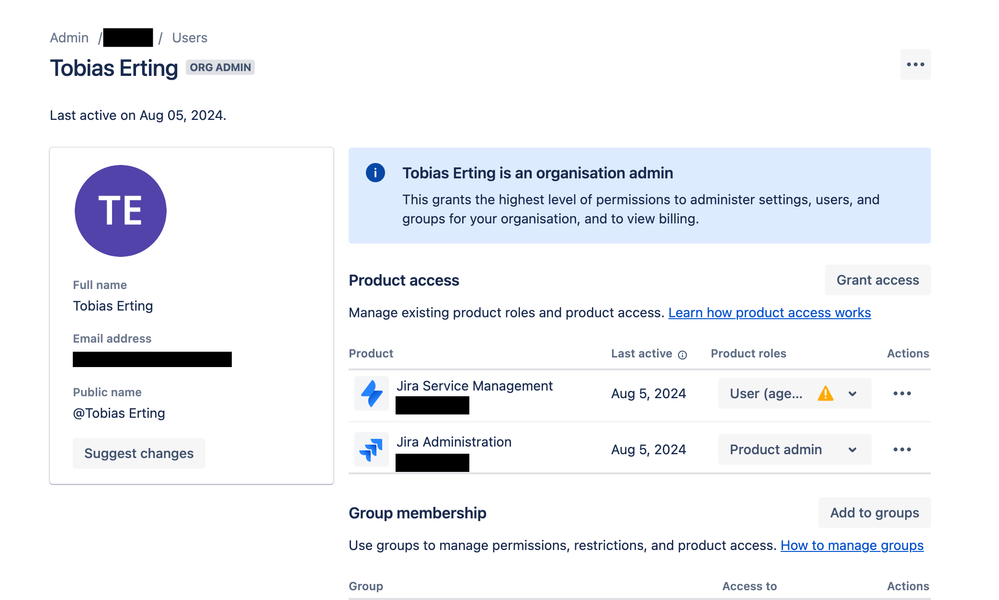Expand the Product admin role dropdown
This screenshot has width=999, height=600.
(x=852, y=450)
